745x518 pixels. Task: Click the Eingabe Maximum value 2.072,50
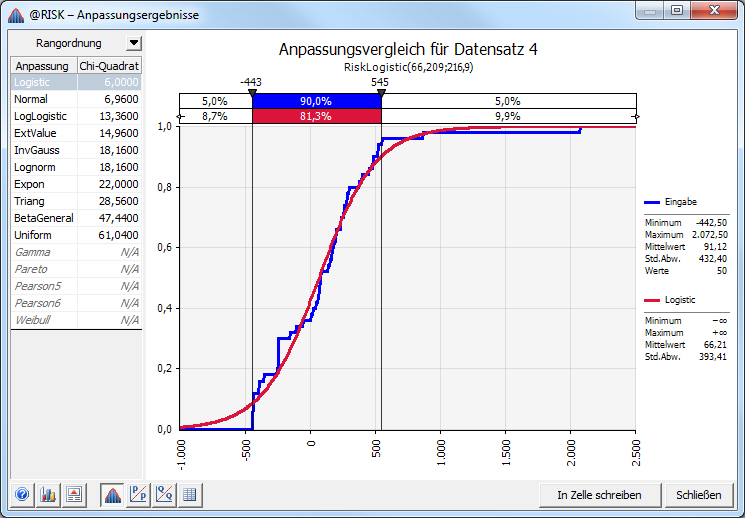710,235
